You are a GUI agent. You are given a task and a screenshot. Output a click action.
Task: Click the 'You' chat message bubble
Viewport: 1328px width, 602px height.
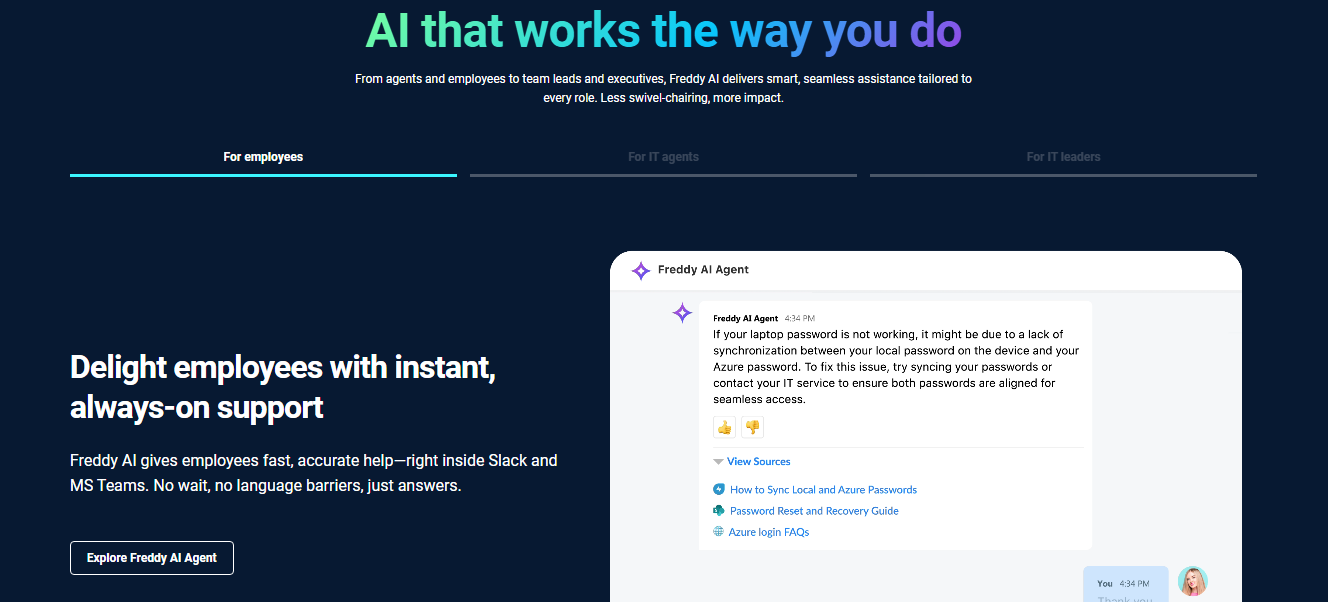click(1125, 584)
